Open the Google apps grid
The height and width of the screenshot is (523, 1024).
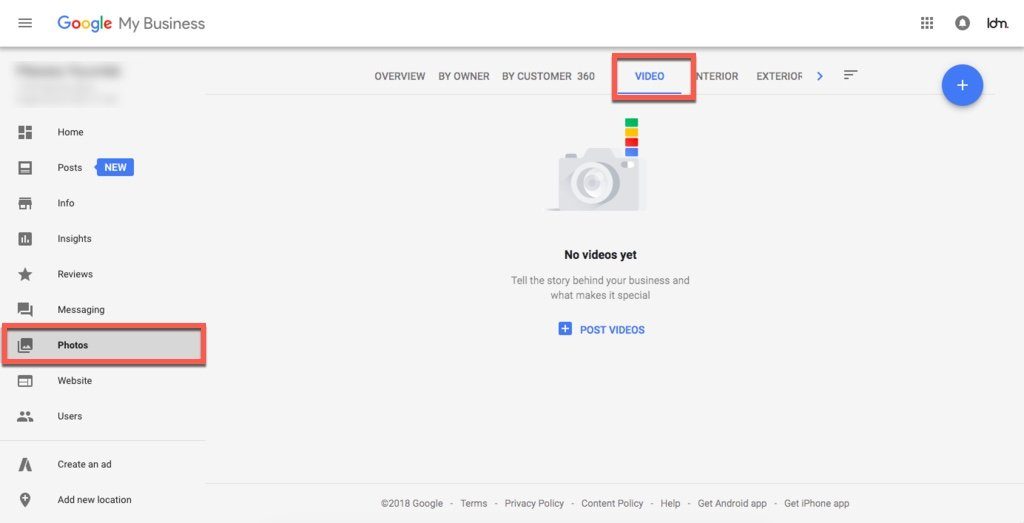point(927,24)
